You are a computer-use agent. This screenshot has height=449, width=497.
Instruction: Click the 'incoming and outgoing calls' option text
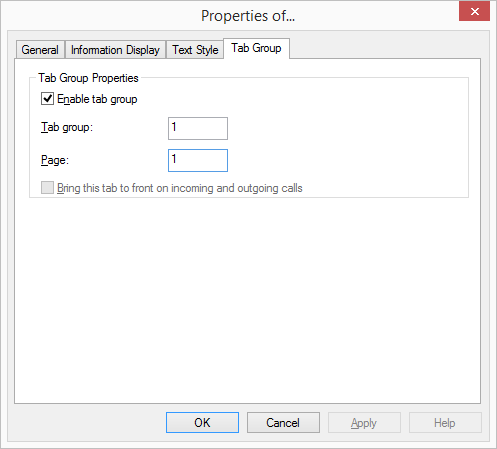237,188
